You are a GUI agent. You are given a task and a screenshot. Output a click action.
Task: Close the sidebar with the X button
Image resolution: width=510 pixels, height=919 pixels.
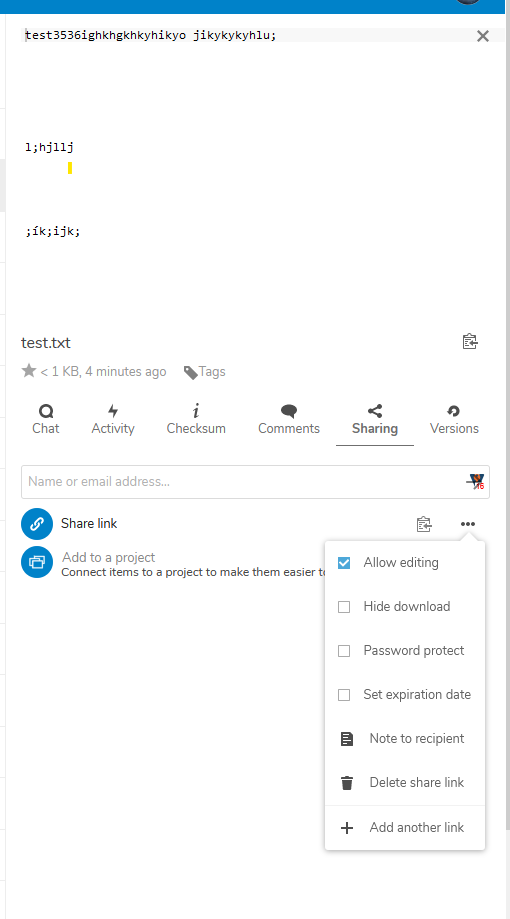483,36
